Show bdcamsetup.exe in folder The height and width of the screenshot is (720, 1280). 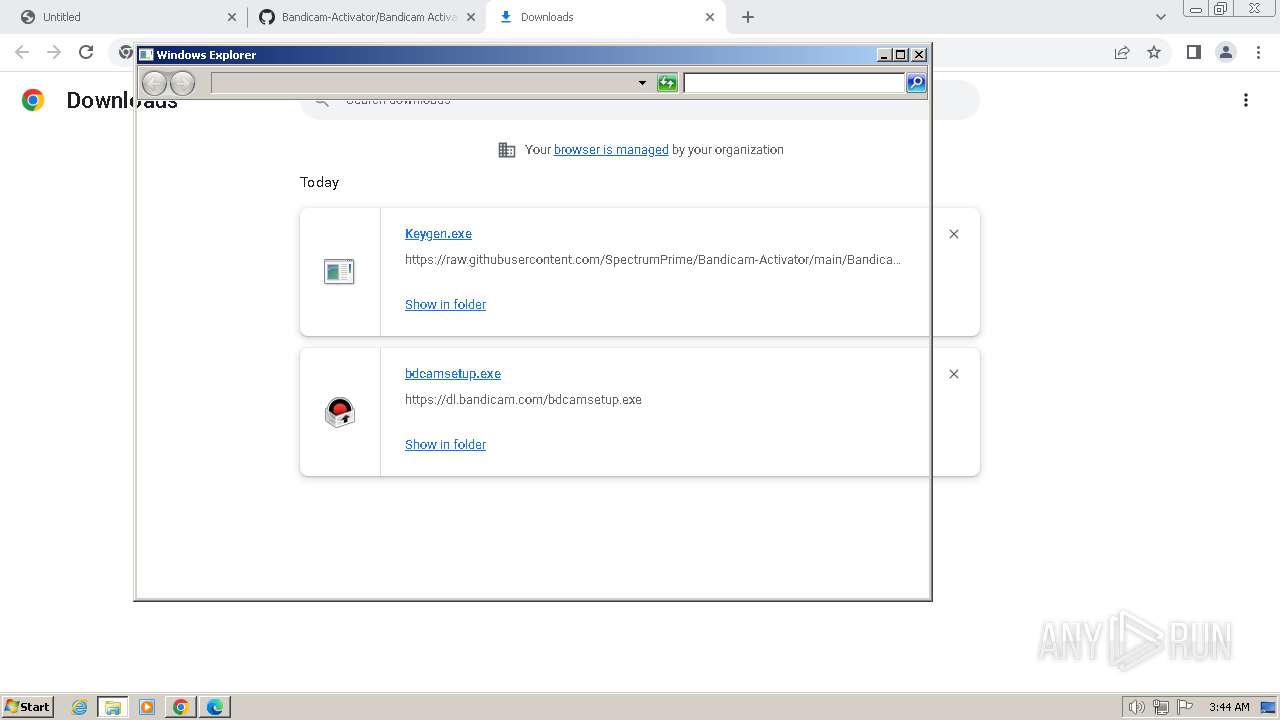click(445, 444)
